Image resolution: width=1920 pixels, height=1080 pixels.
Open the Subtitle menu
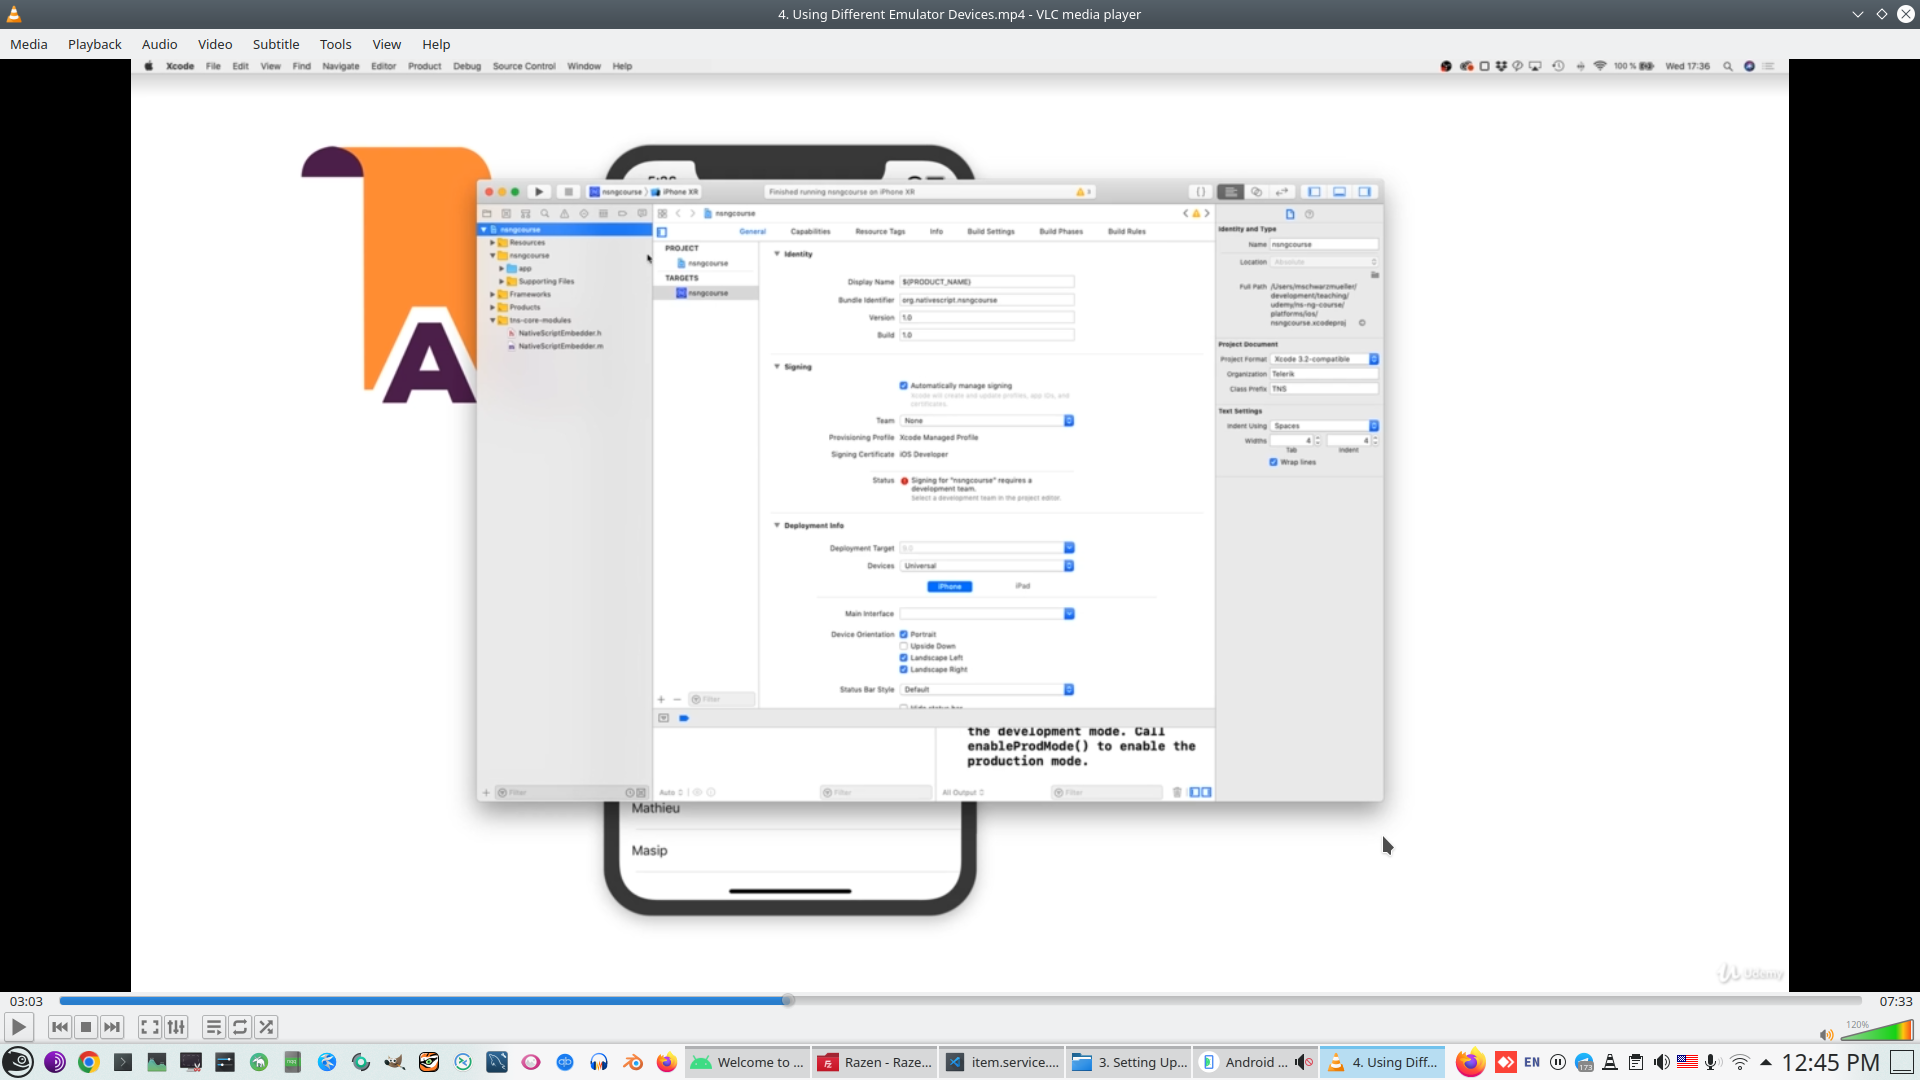[275, 44]
